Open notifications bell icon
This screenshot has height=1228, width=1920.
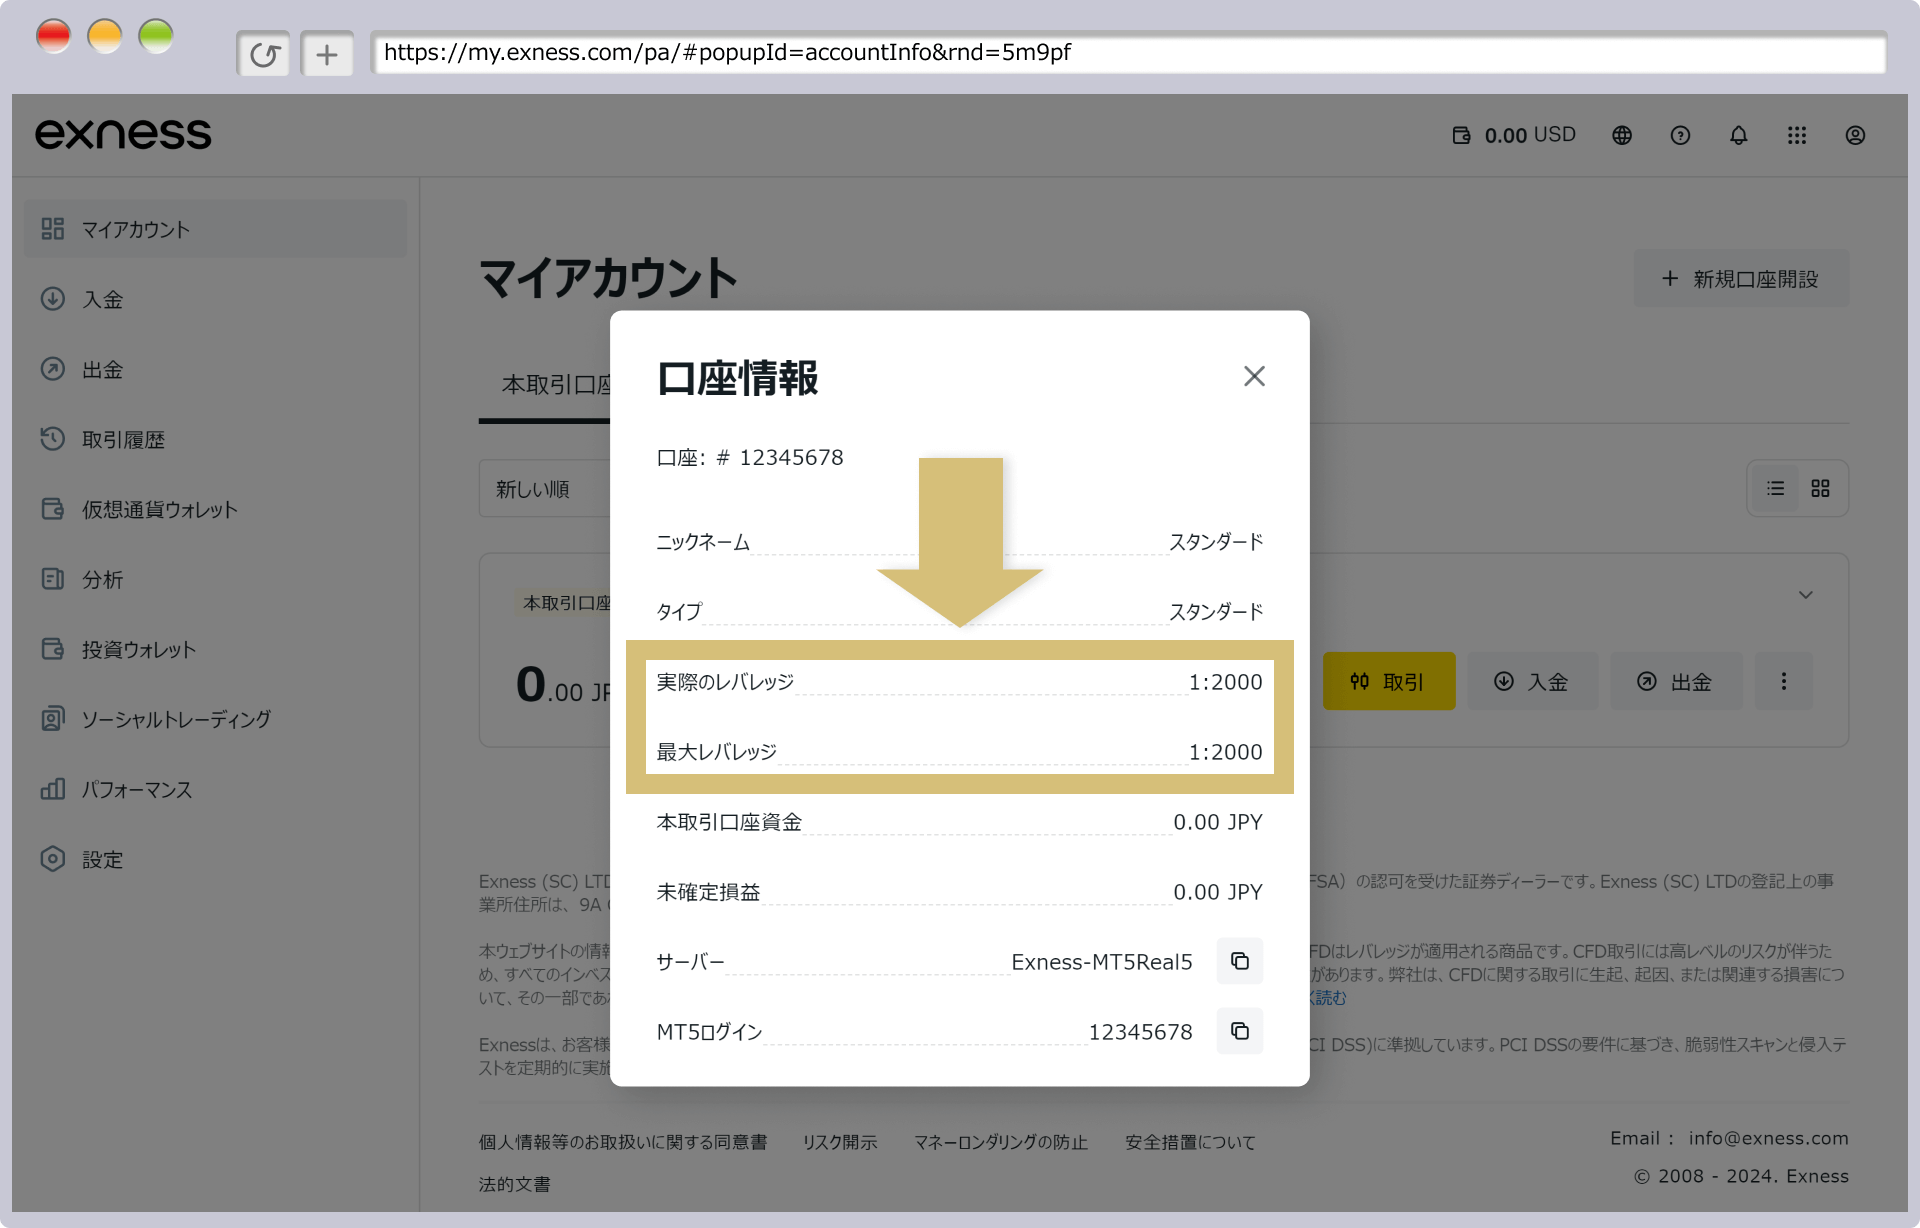(1739, 135)
